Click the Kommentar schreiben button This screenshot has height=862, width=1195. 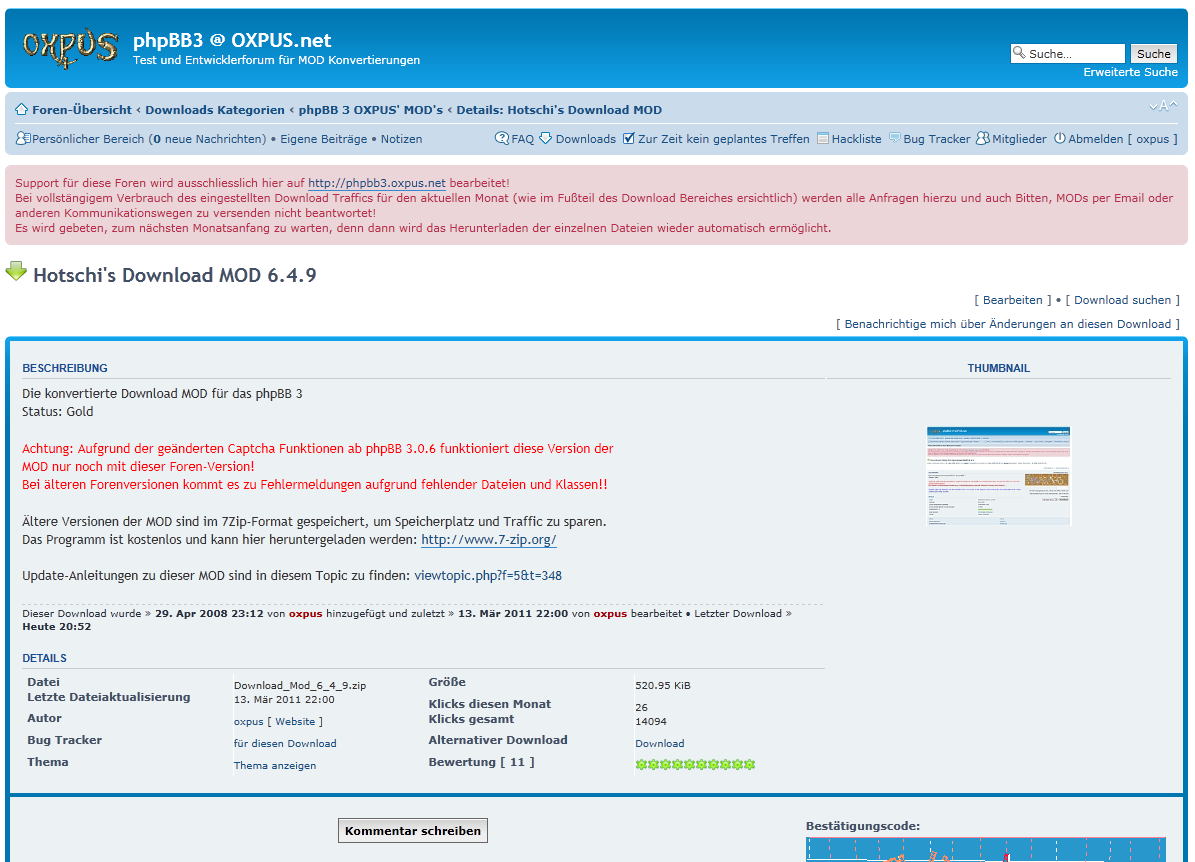[x=413, y=830]
